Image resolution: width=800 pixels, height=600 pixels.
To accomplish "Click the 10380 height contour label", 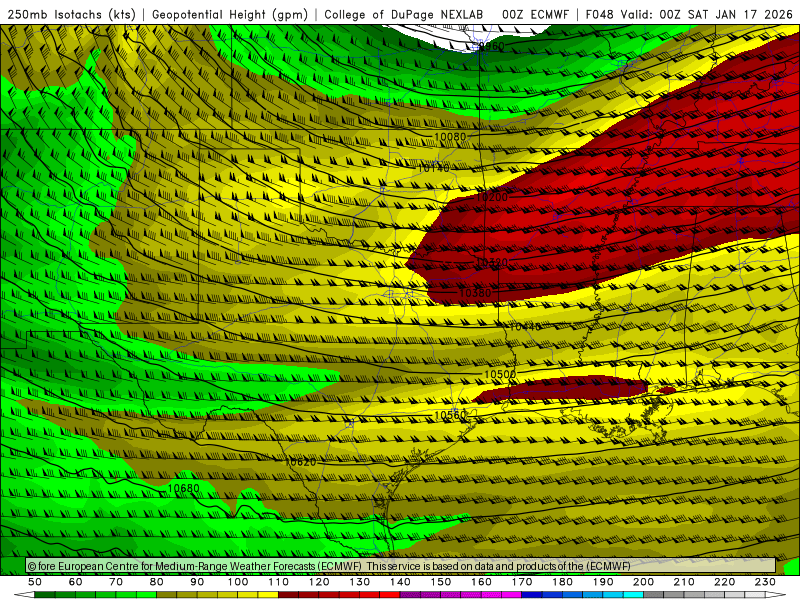I will click(x=475, y=293).
